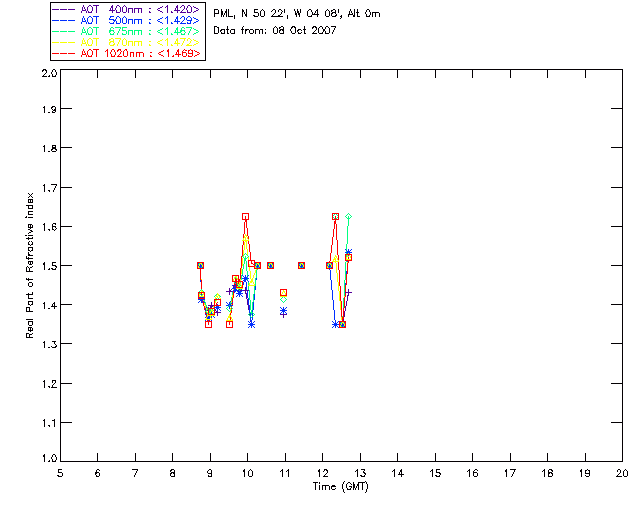Viewport: 640px width, 512px height.
Task: Click the blue asterisk at 1.35 near time 12.3
Action: pyautogui.click(x=336, y=324)
